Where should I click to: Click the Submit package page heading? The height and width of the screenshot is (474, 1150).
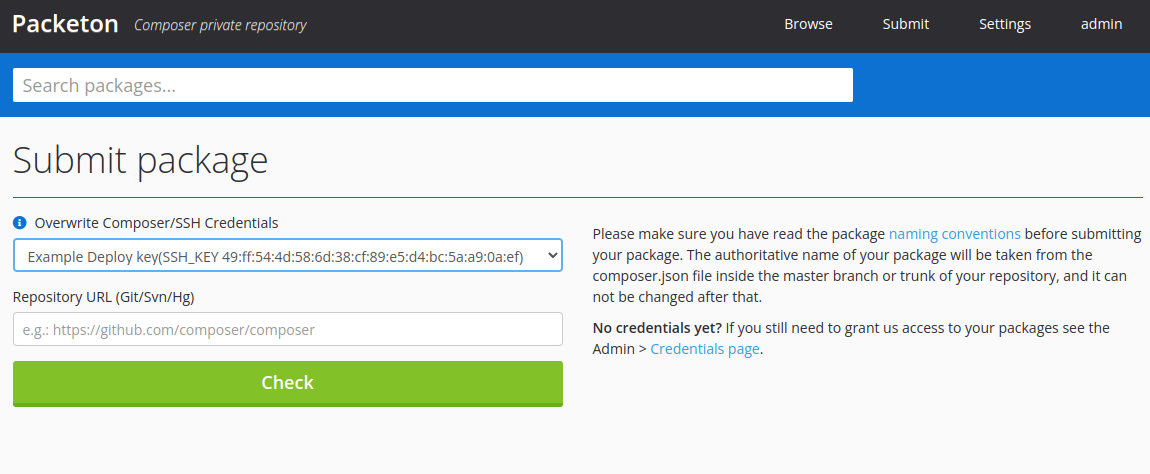140,160
